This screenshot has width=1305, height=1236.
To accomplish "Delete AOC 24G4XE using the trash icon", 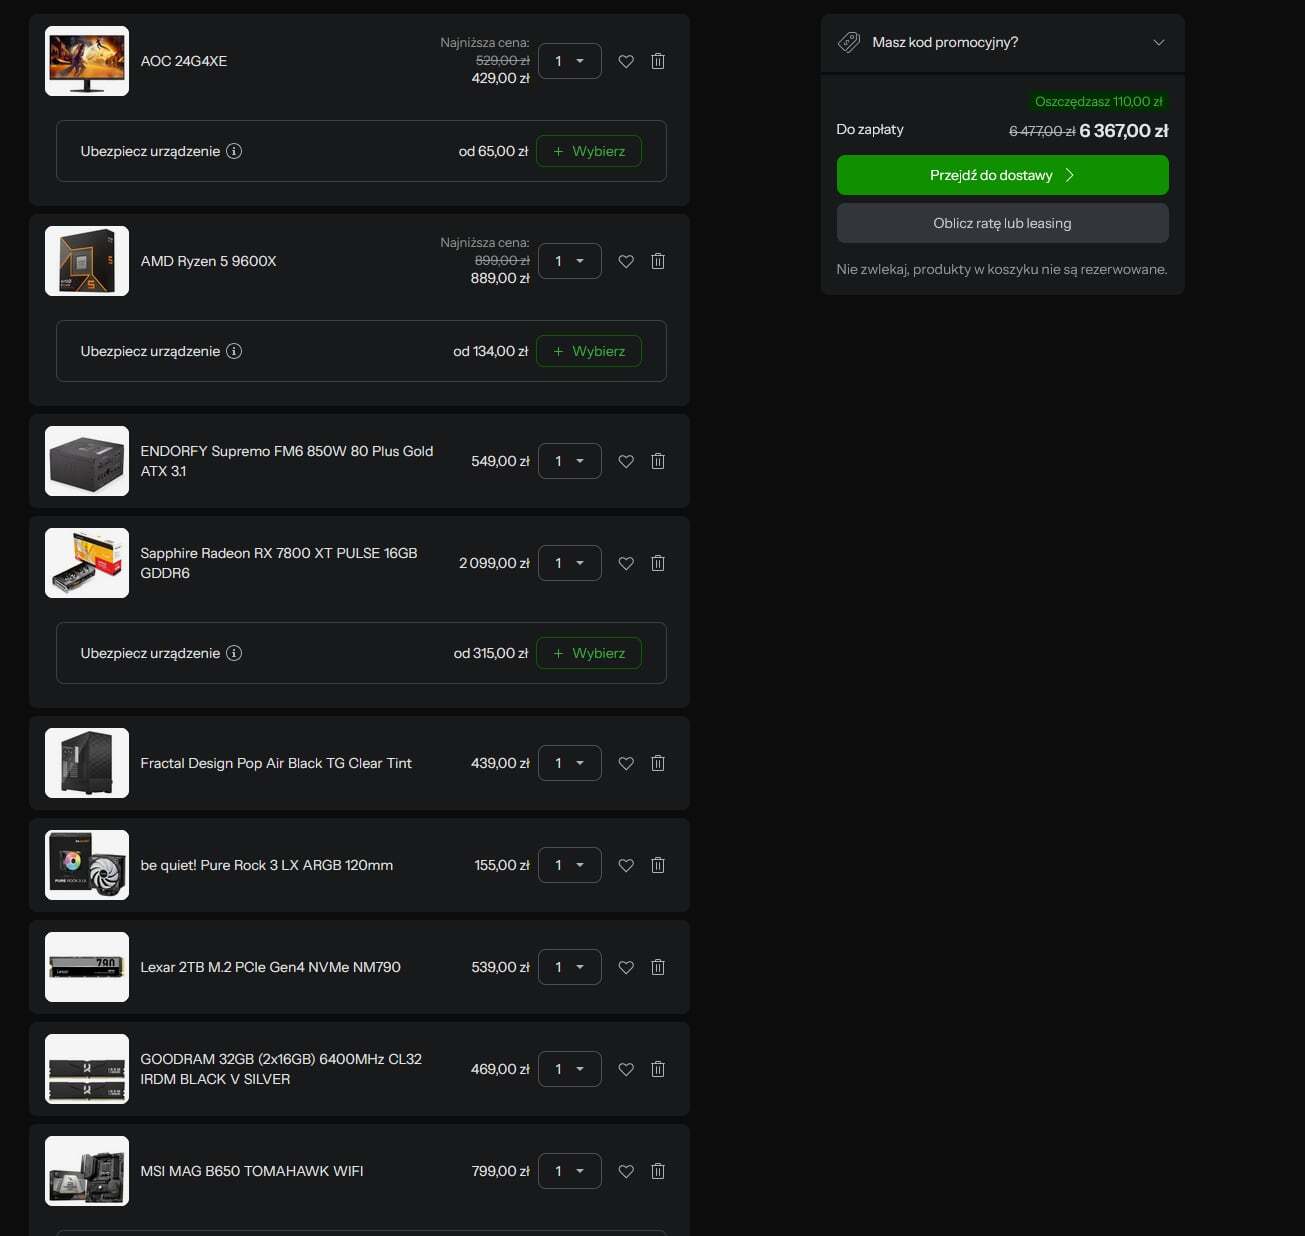I will coord(658,61).
